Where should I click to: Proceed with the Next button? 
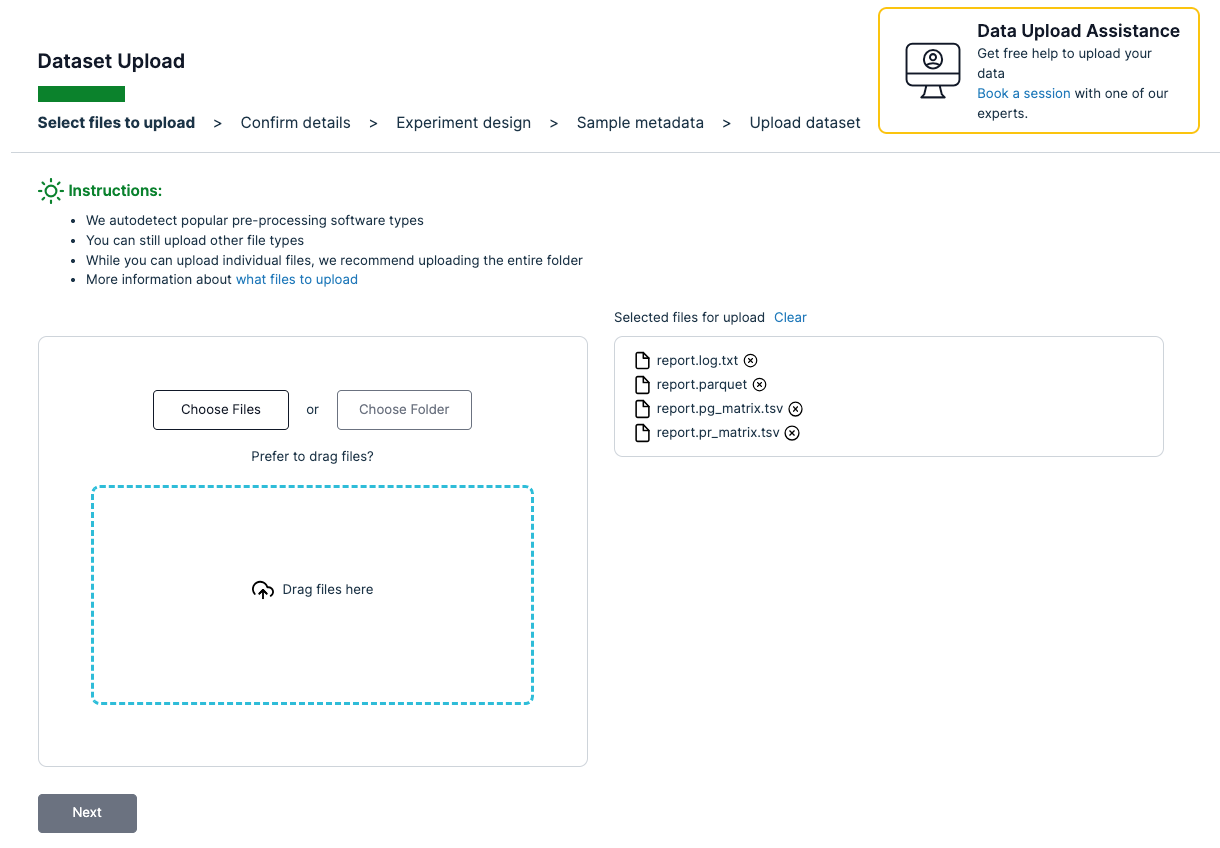coord(87,813)
